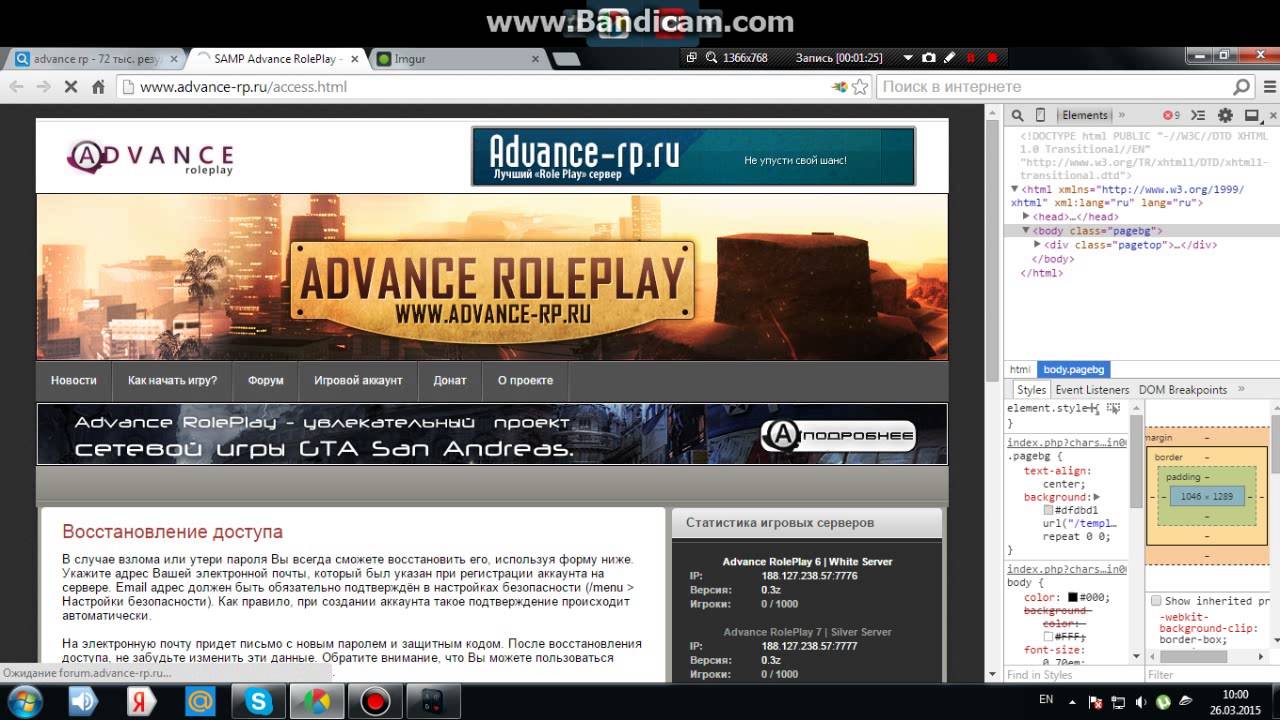Click the search magnifier in search box
1280x720 pixels.
tap(1241, 87)
